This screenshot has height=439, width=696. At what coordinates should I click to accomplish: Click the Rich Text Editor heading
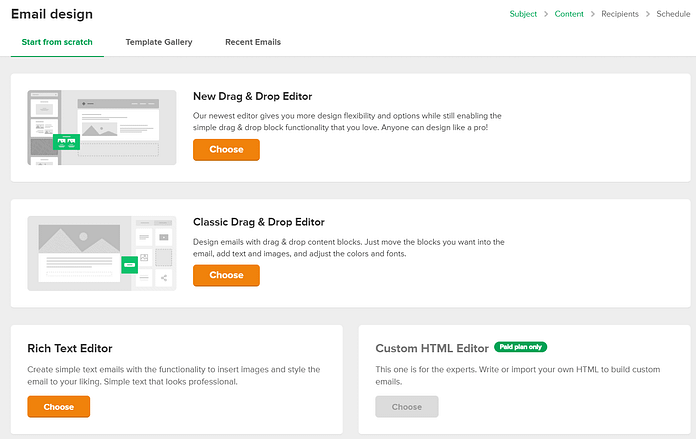[70, 348]
